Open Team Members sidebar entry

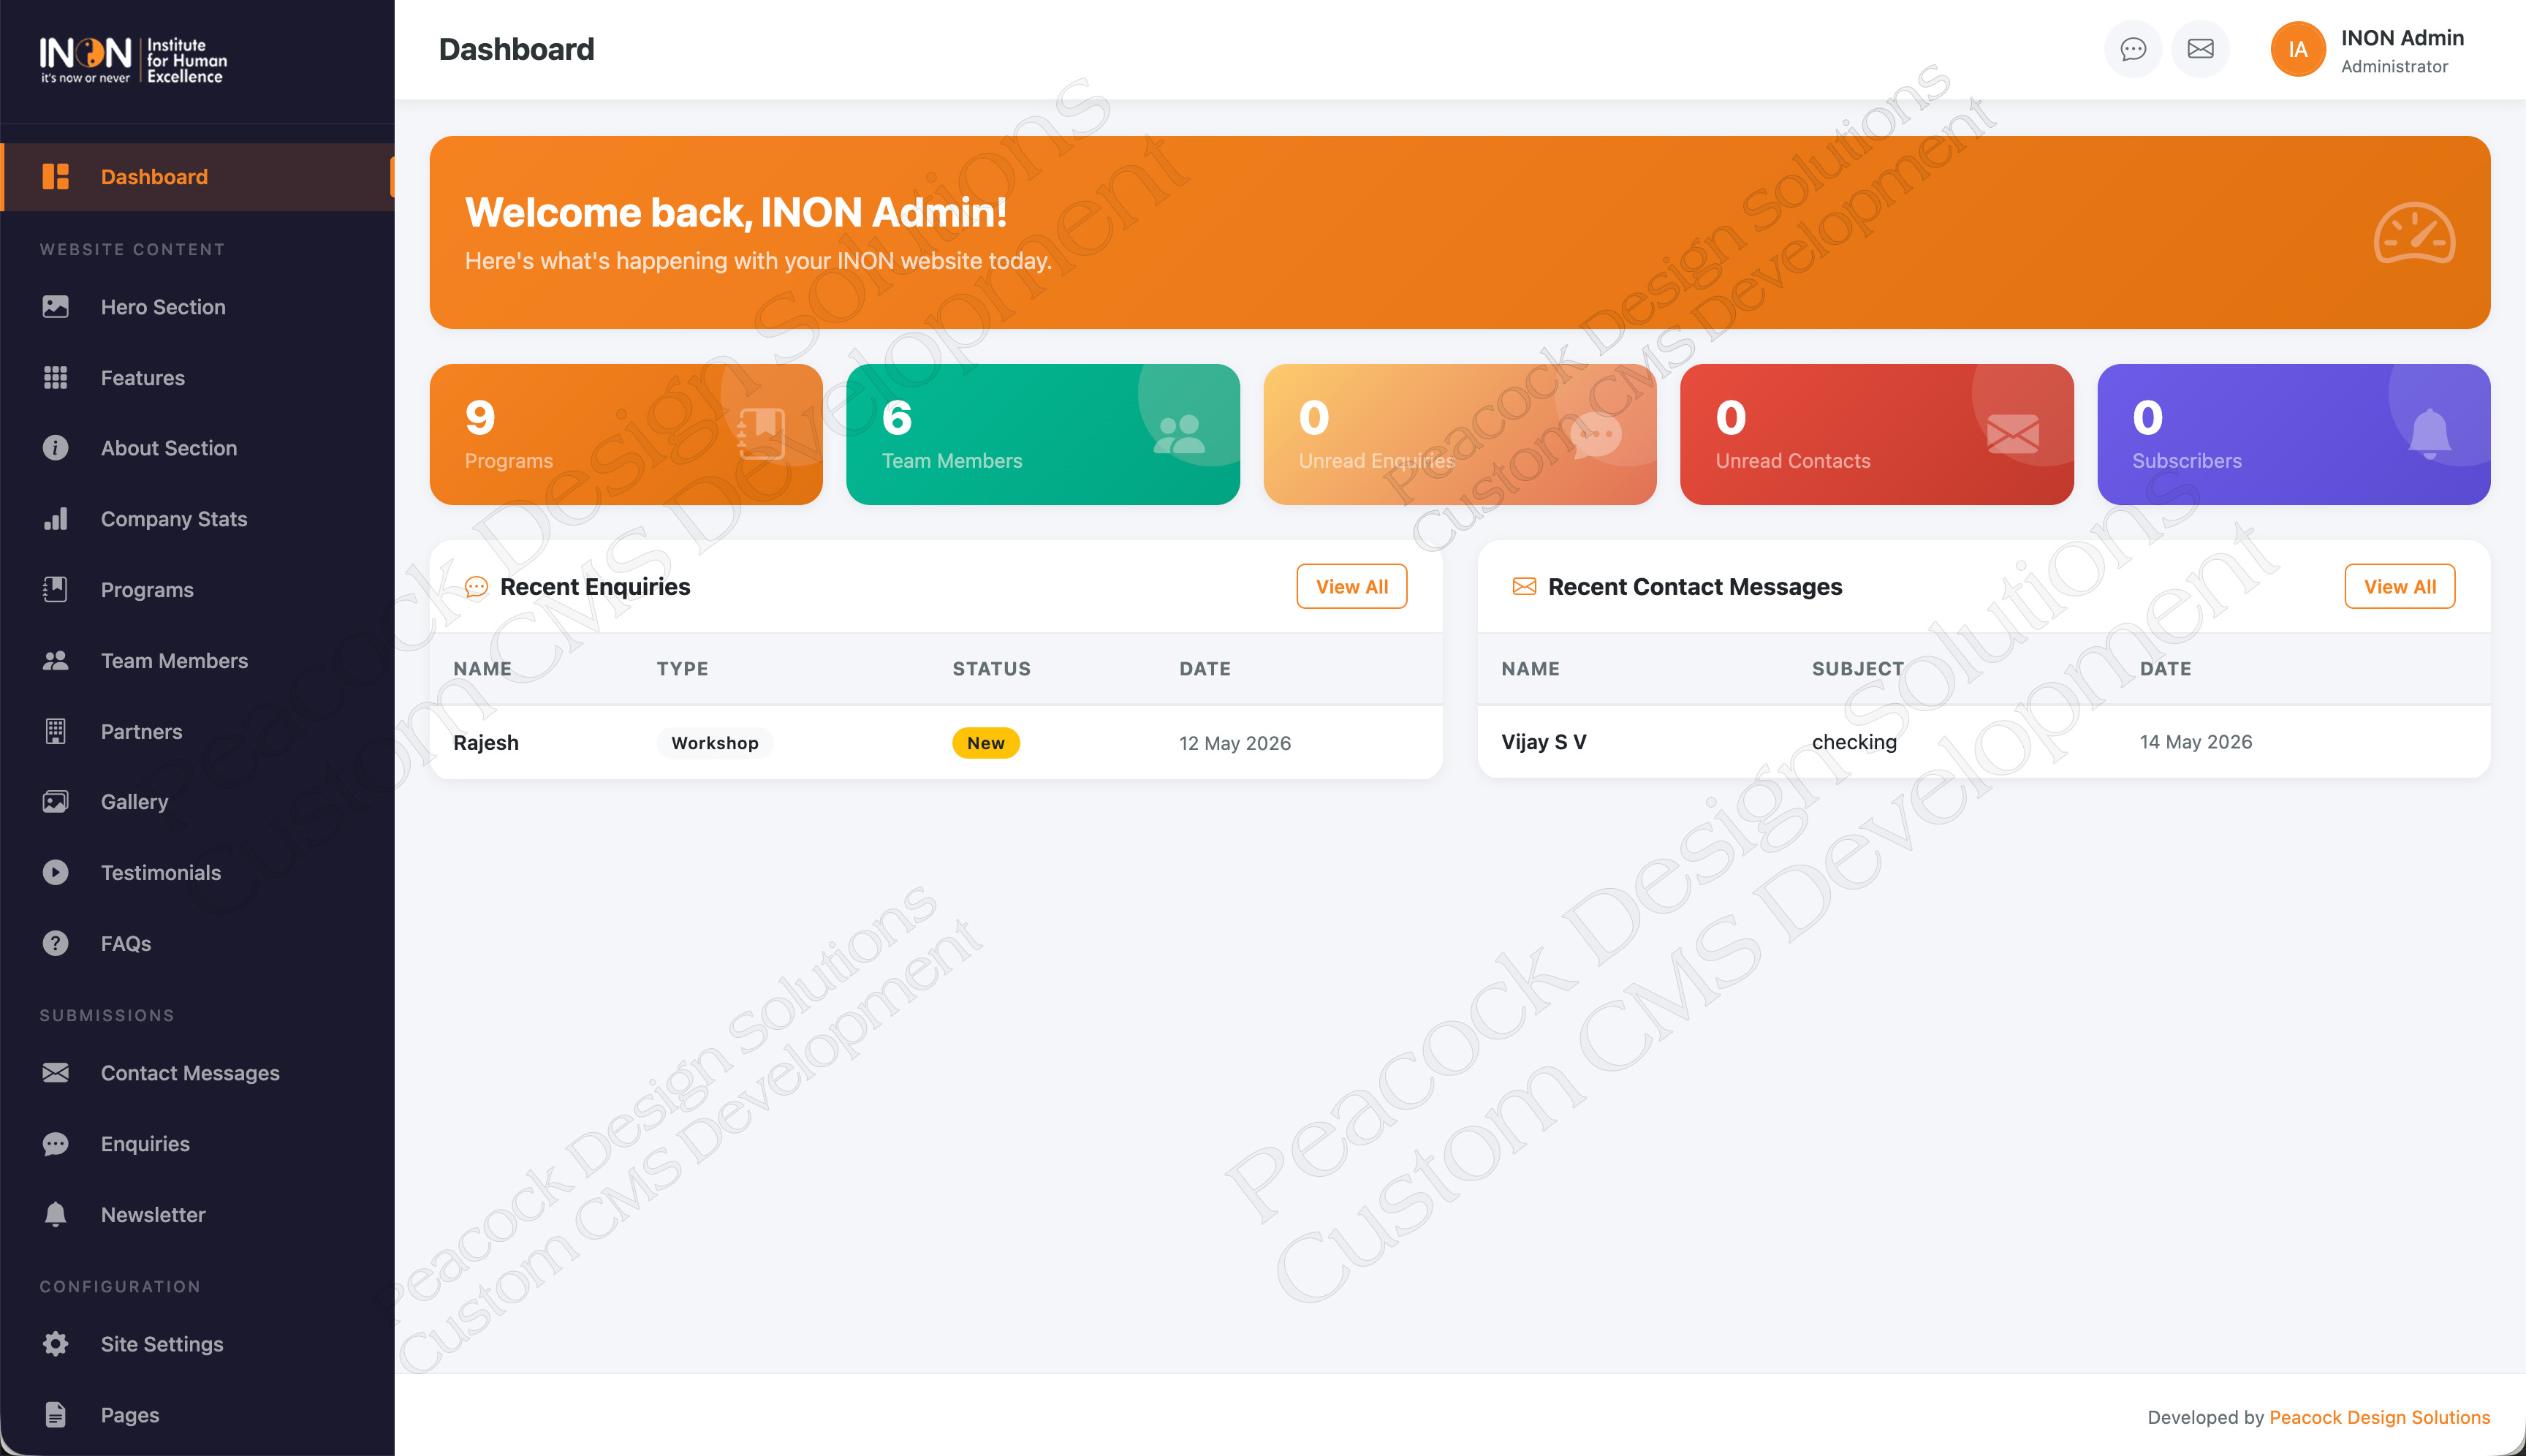(197, 661)
